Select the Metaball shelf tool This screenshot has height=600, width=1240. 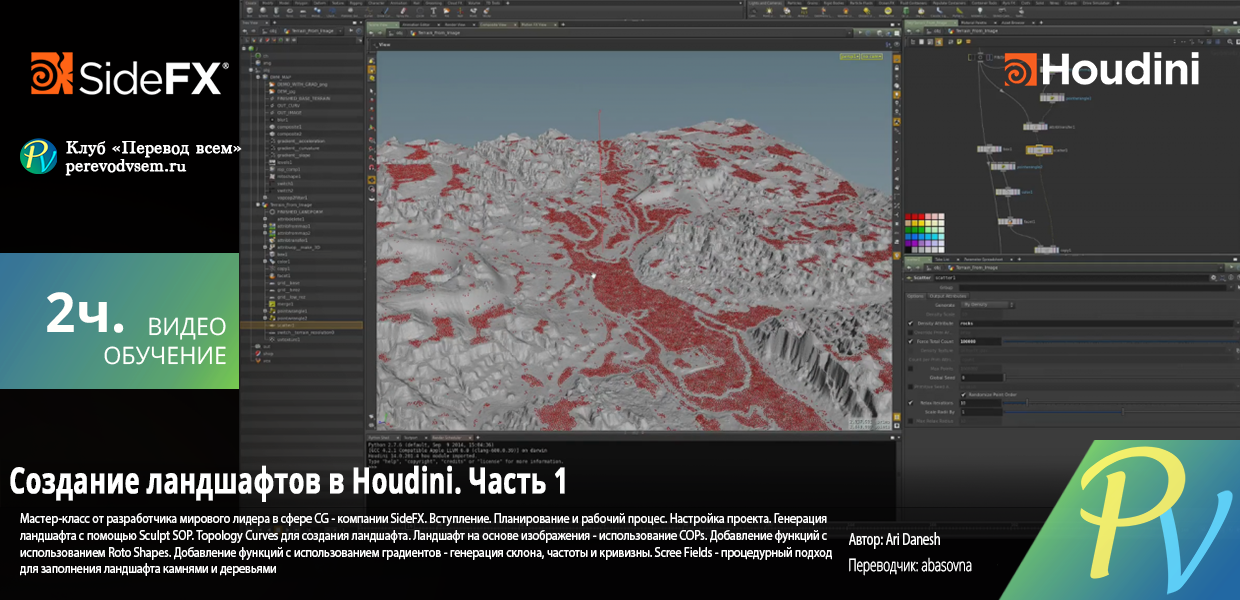tap(316, 11)
